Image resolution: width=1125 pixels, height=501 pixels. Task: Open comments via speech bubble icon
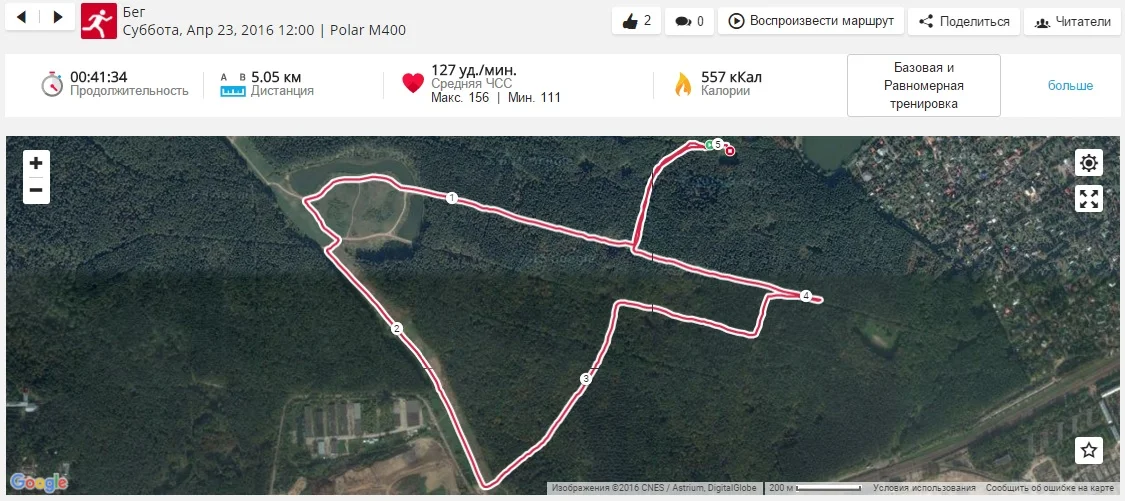click(689, 21)
